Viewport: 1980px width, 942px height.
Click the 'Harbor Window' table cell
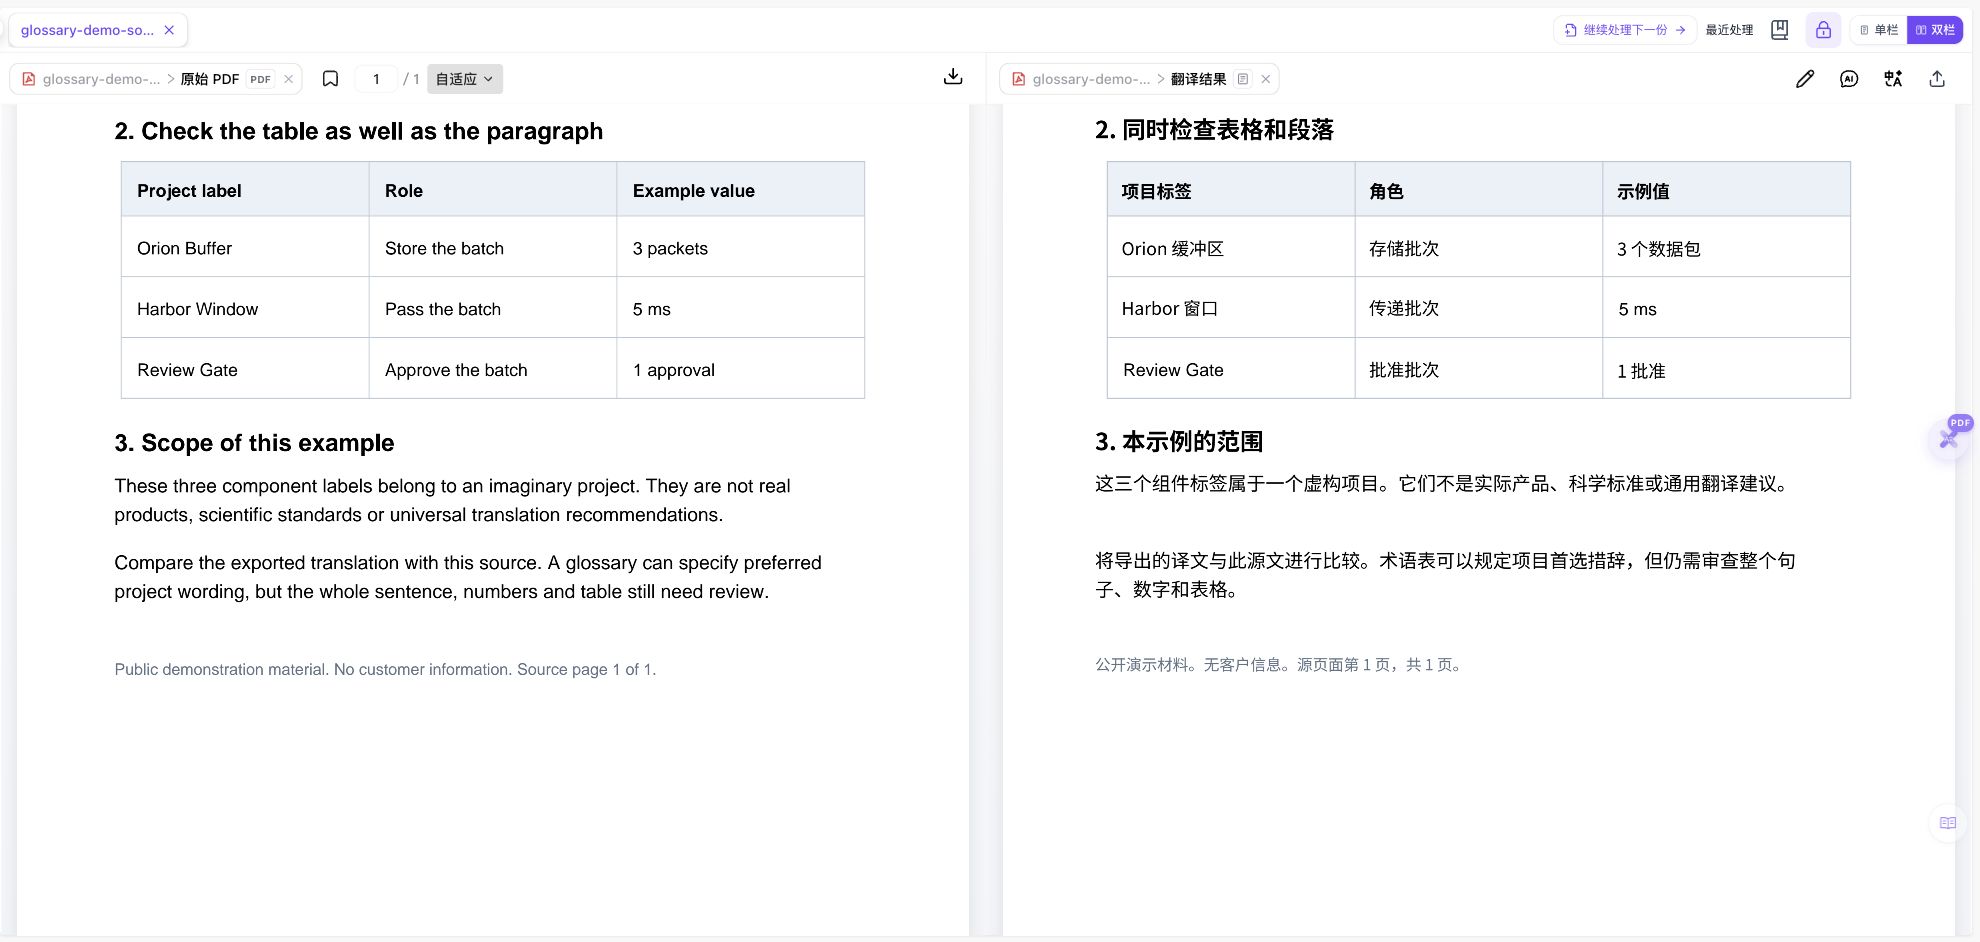click(245, 309)
